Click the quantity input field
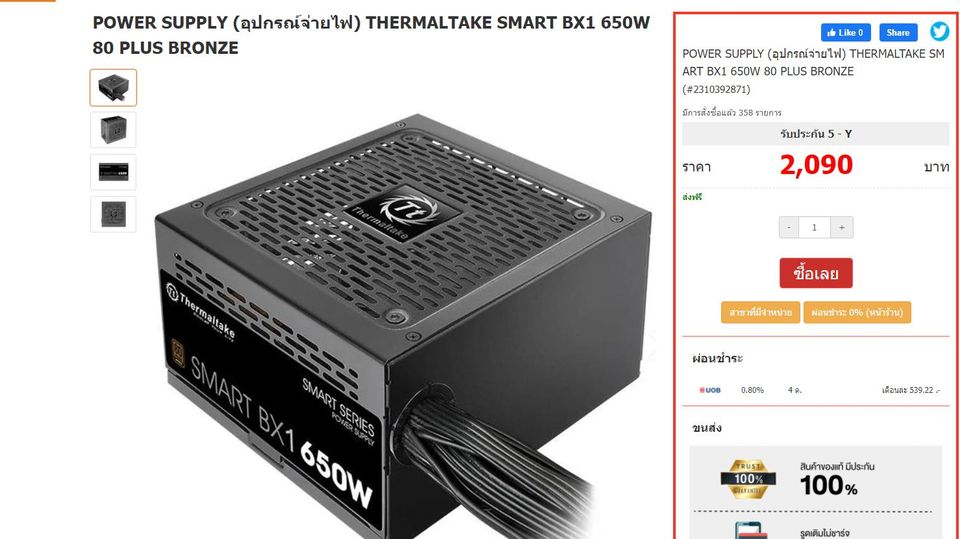 [x=814, y=227]
